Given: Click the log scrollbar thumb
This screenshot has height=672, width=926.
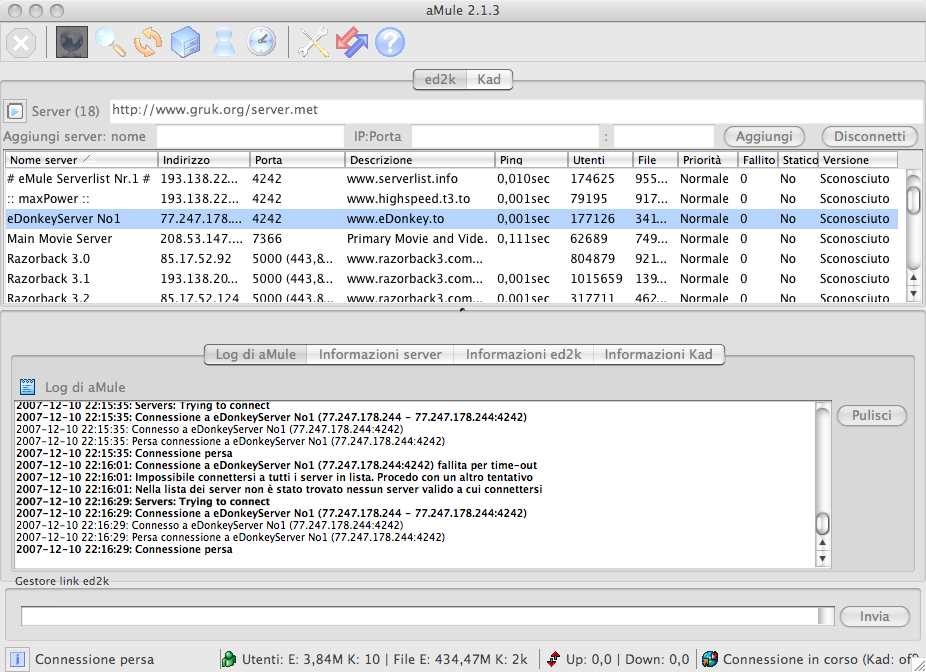Looking at the screenshot, I should click(x=822, y=523).
